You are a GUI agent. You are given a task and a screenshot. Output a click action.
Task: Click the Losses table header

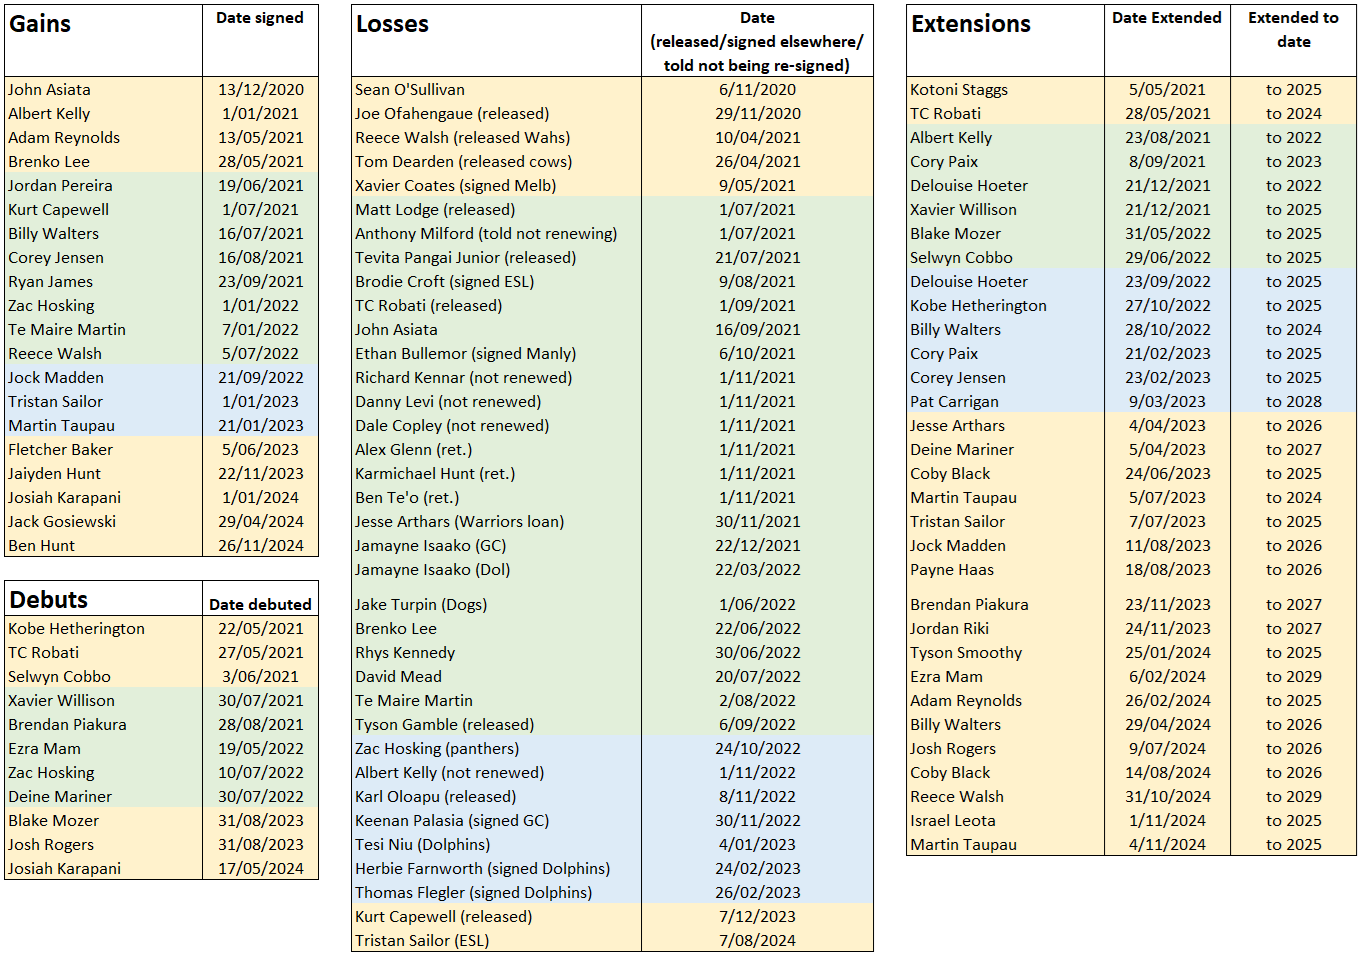(497, 40)
